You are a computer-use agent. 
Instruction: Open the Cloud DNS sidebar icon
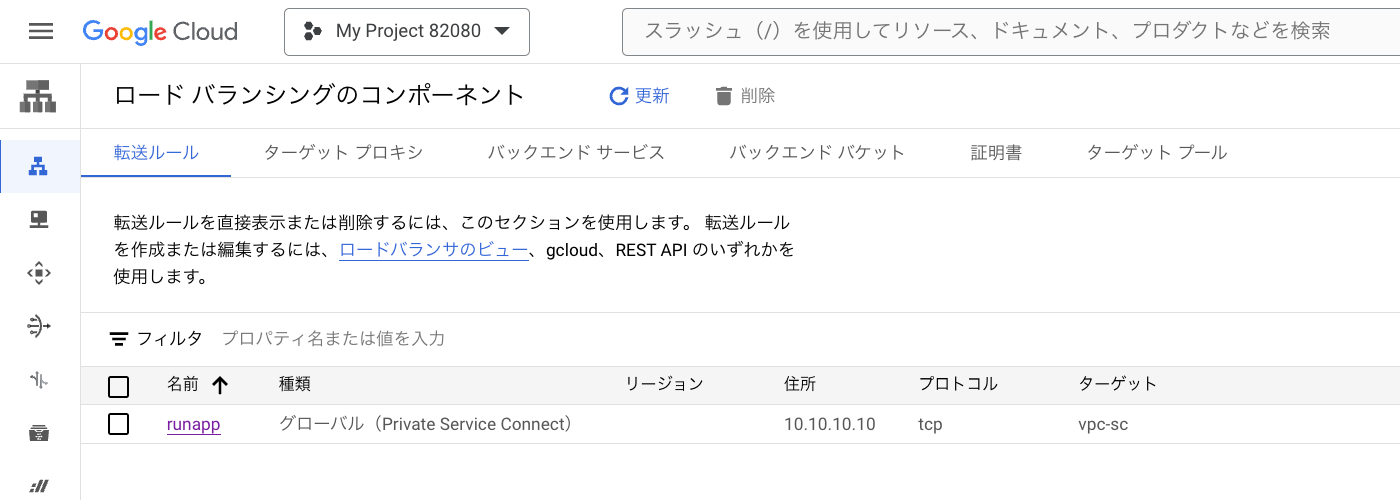click(39, 219)
